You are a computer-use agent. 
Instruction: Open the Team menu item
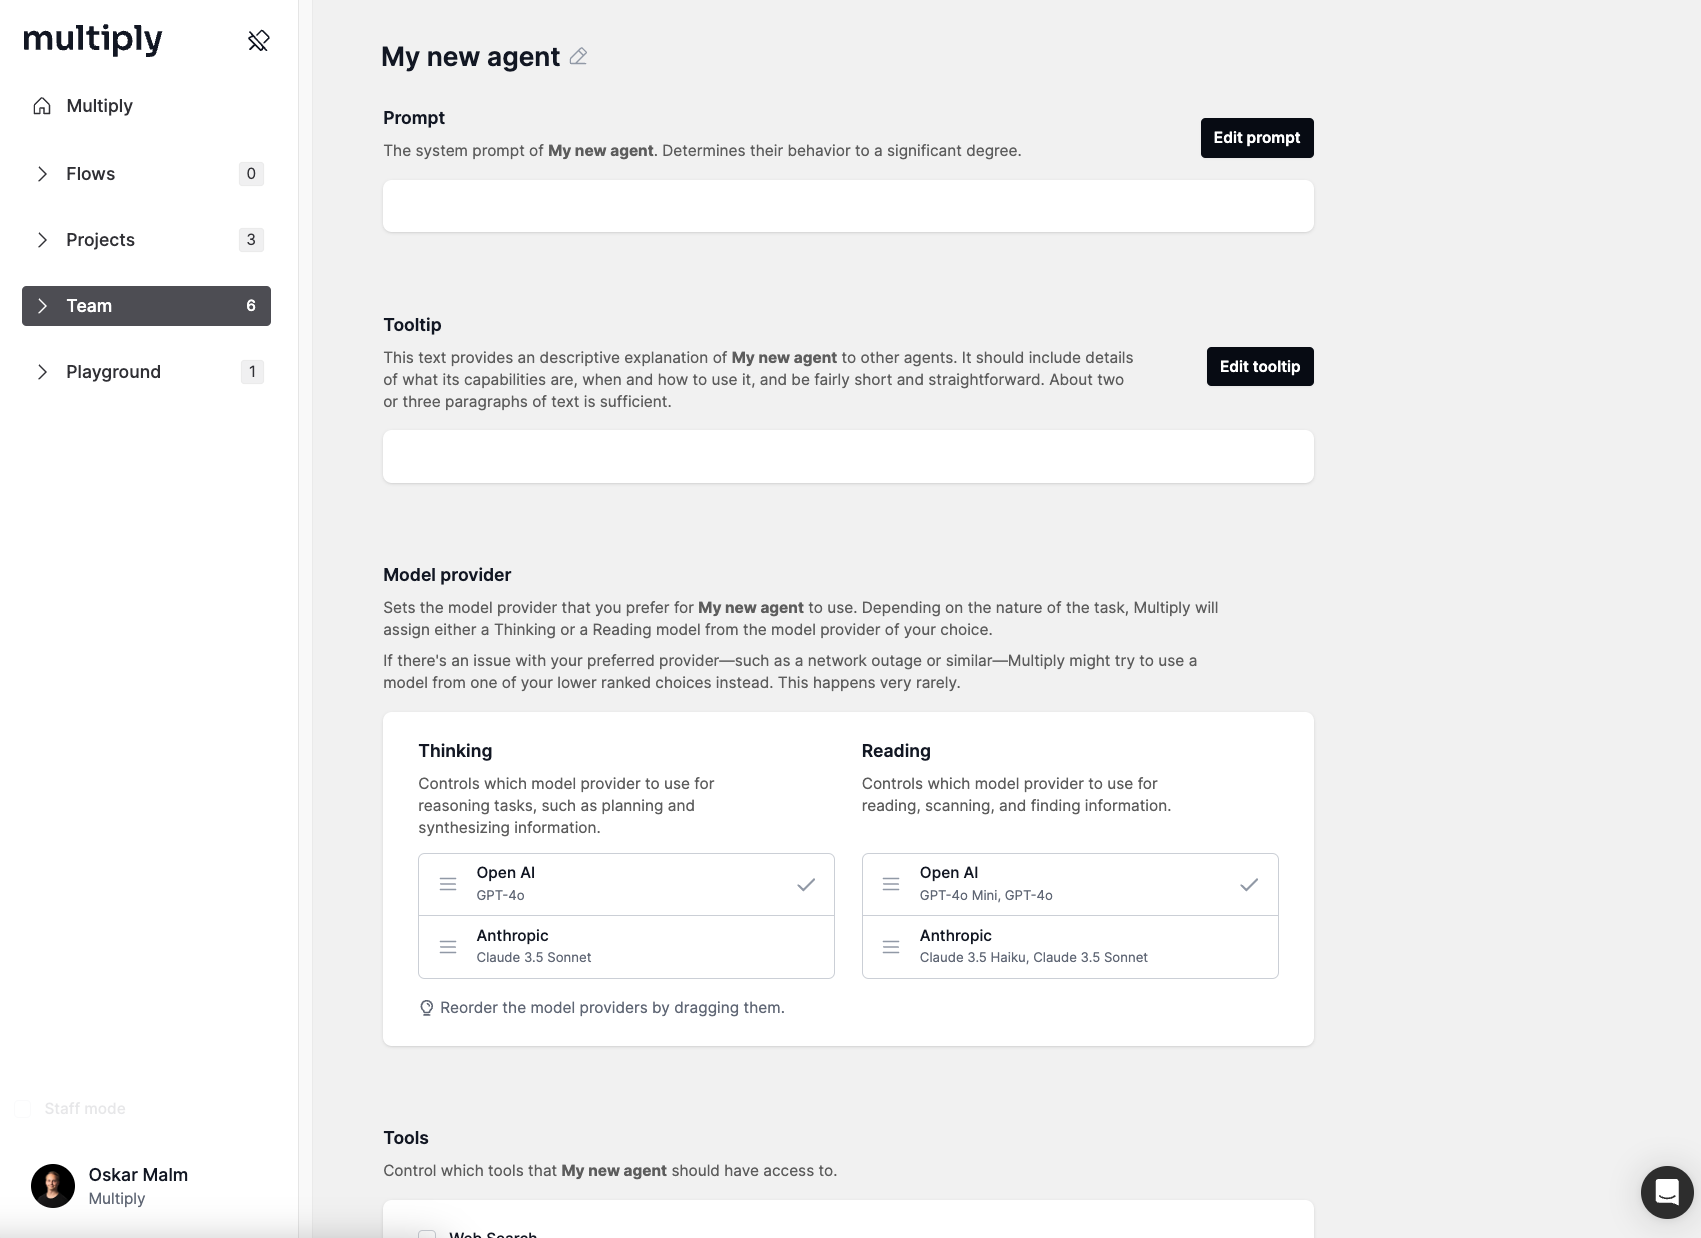[x=146, y=306]
